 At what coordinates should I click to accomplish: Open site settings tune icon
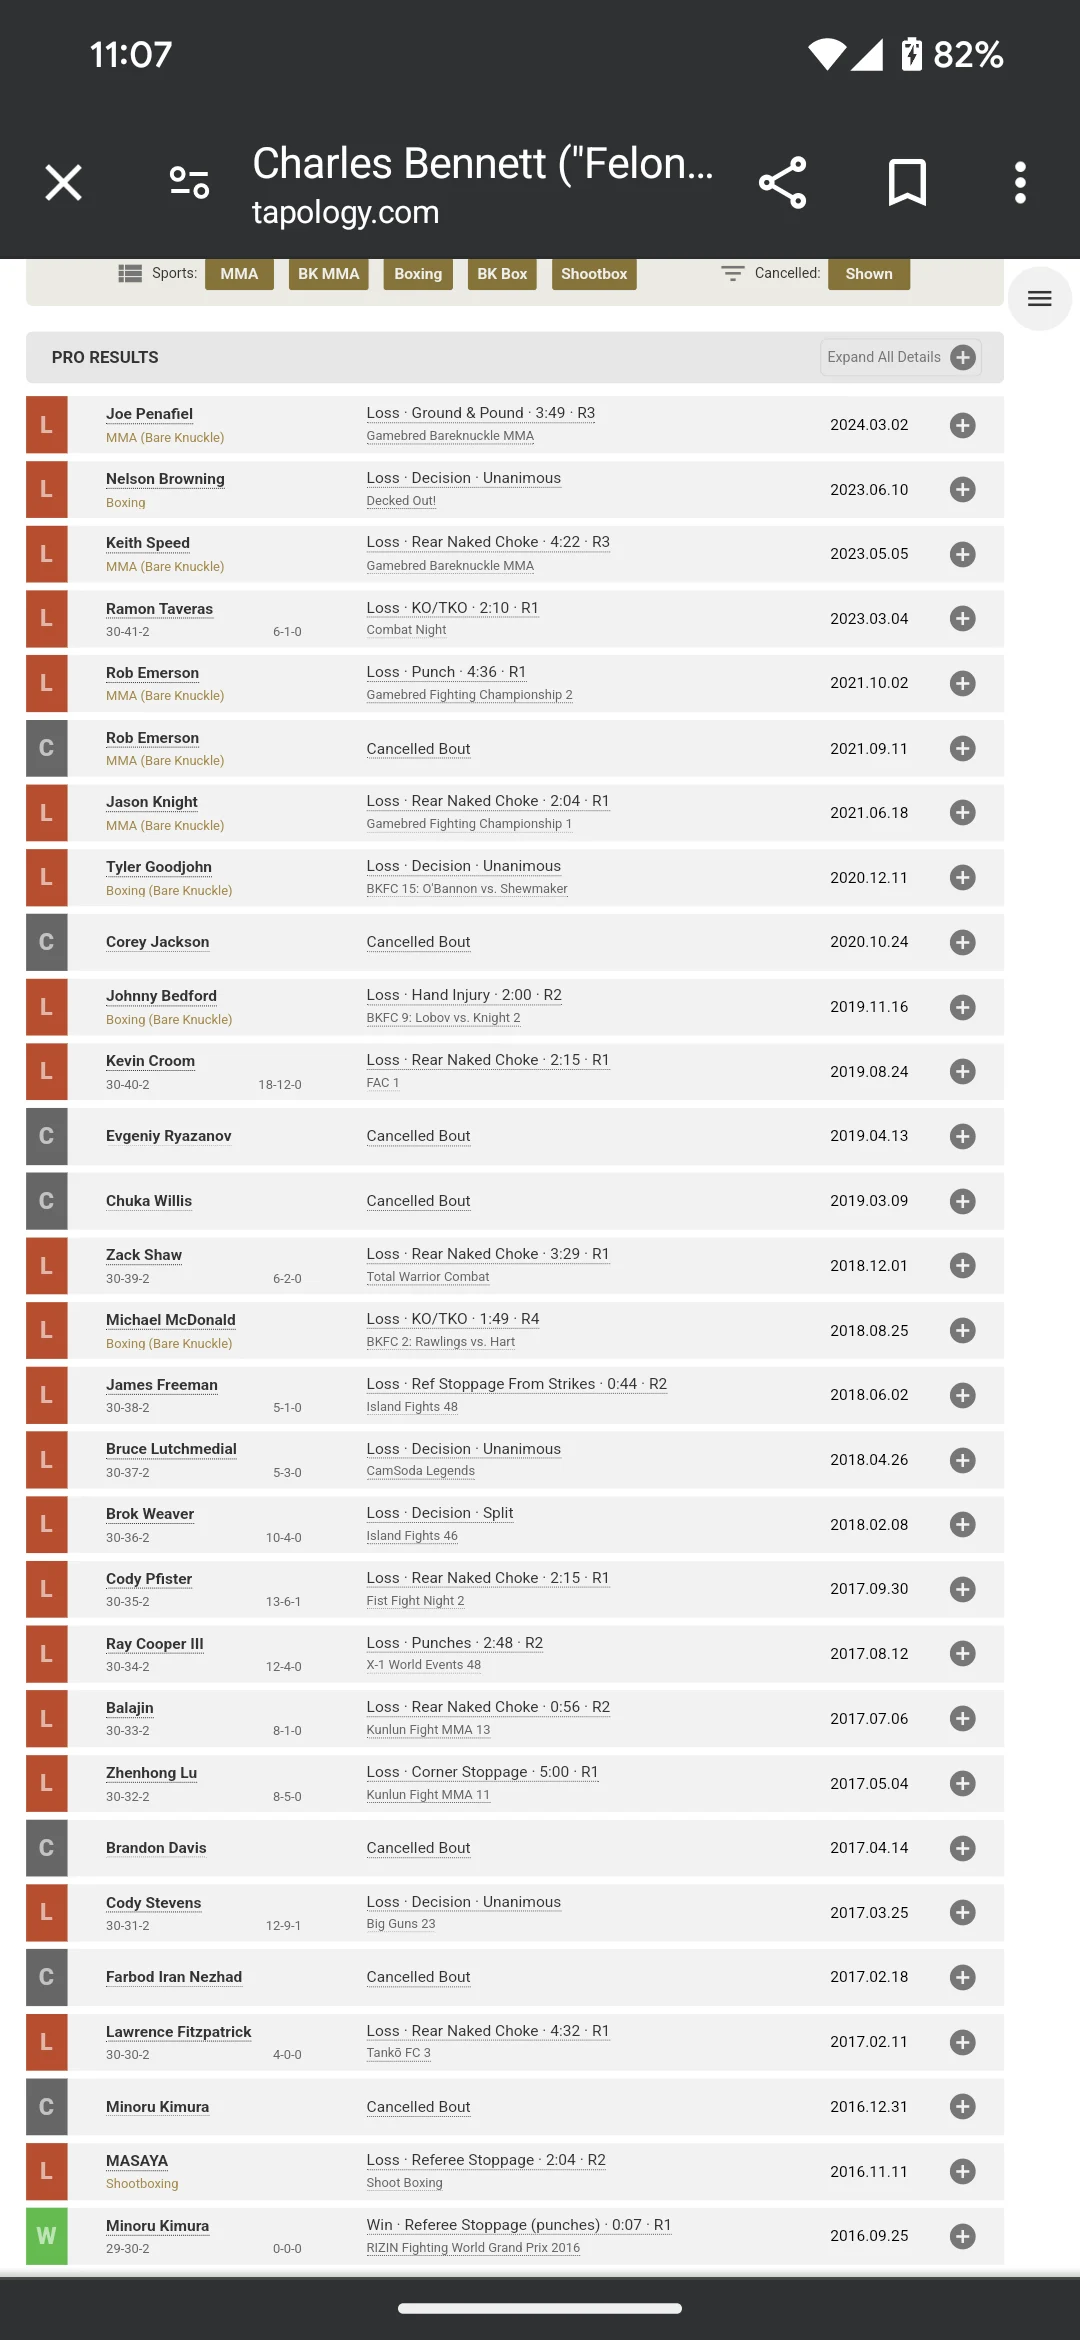189,183
